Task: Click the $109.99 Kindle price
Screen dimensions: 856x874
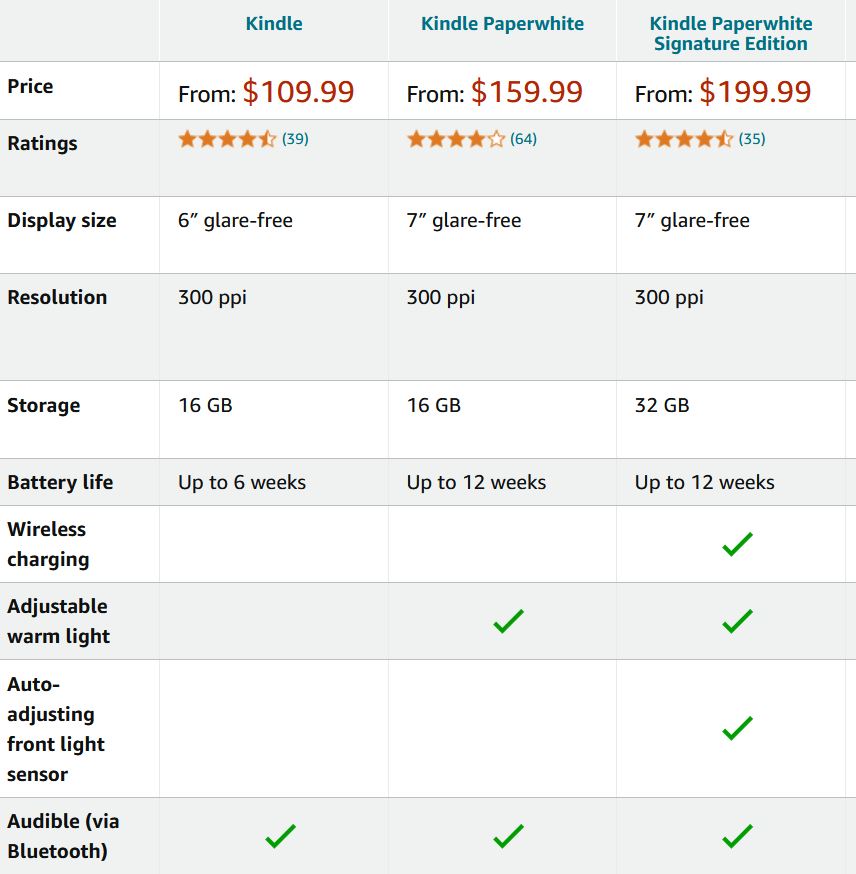Action: pos(299,92)
